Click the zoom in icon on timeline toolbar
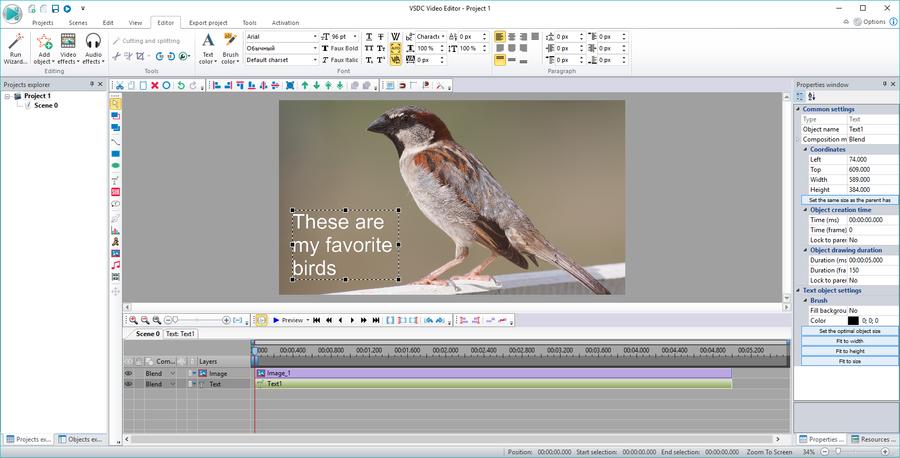The height and width of the screenshot is (458, 900). click(x=132, y=320)
